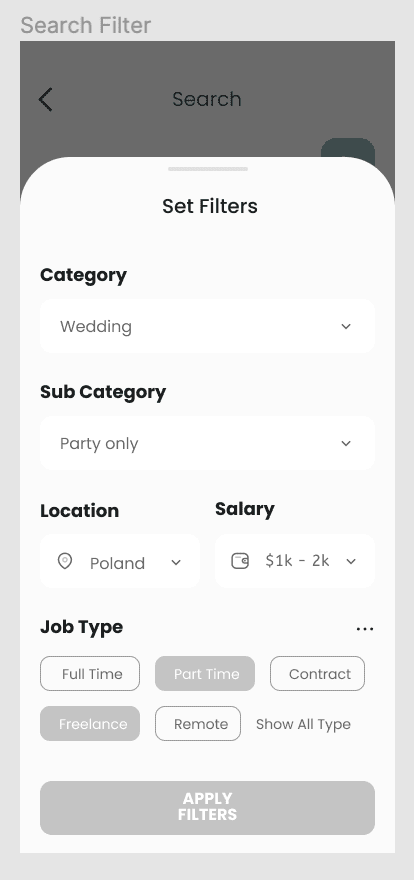Click the dark filter button behind the sheet
The width and height of the screenshot is (414, 880).
tap(348, 148)
